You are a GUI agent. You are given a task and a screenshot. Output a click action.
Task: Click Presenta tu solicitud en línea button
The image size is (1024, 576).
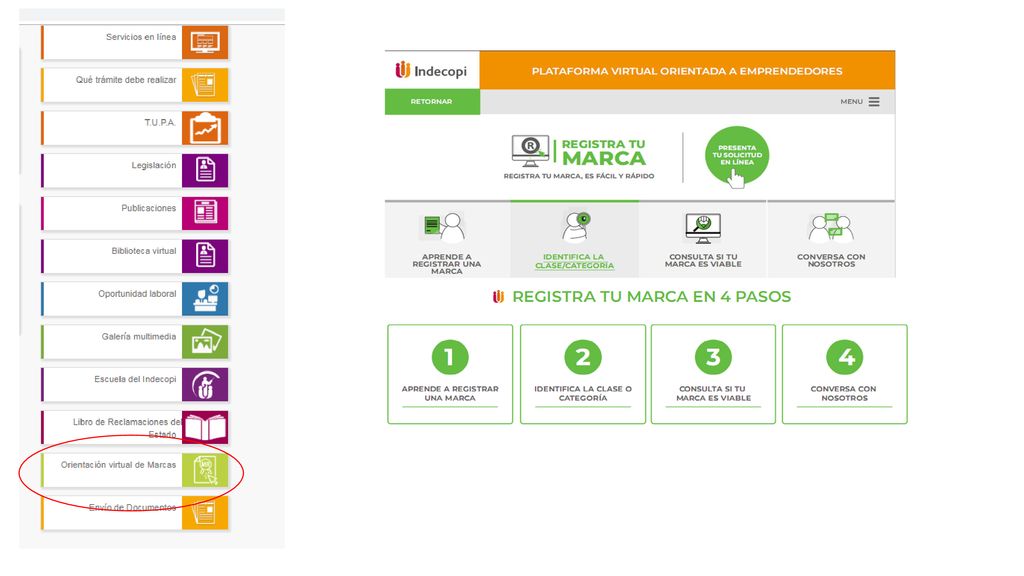[x=737, y=157]
